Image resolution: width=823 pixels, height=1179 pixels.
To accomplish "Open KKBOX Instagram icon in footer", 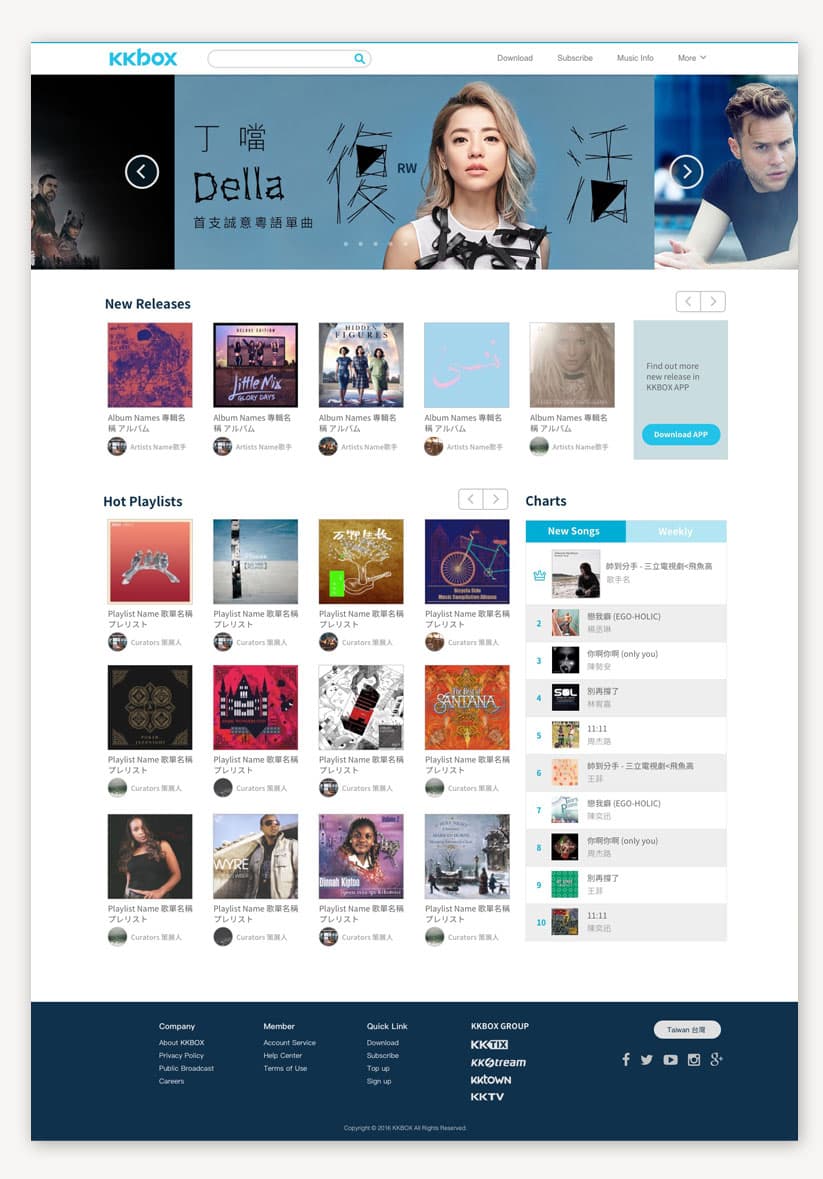I will coord(694,1059).
